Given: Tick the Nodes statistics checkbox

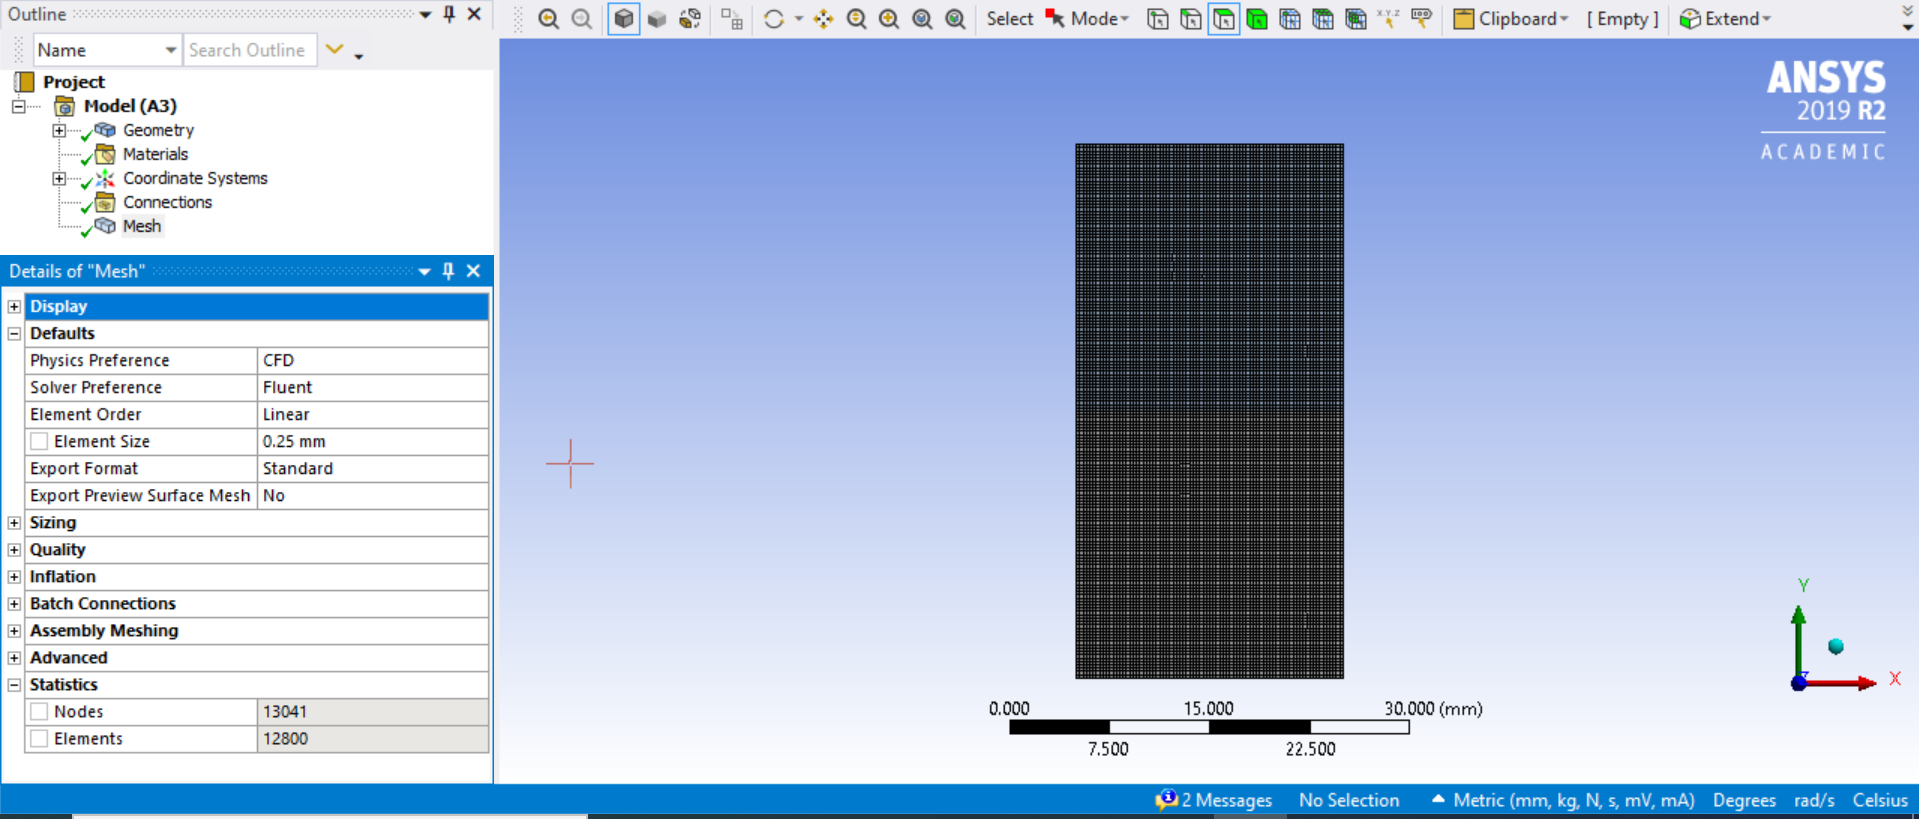Looking at the screenshot, I should [39, 711].
